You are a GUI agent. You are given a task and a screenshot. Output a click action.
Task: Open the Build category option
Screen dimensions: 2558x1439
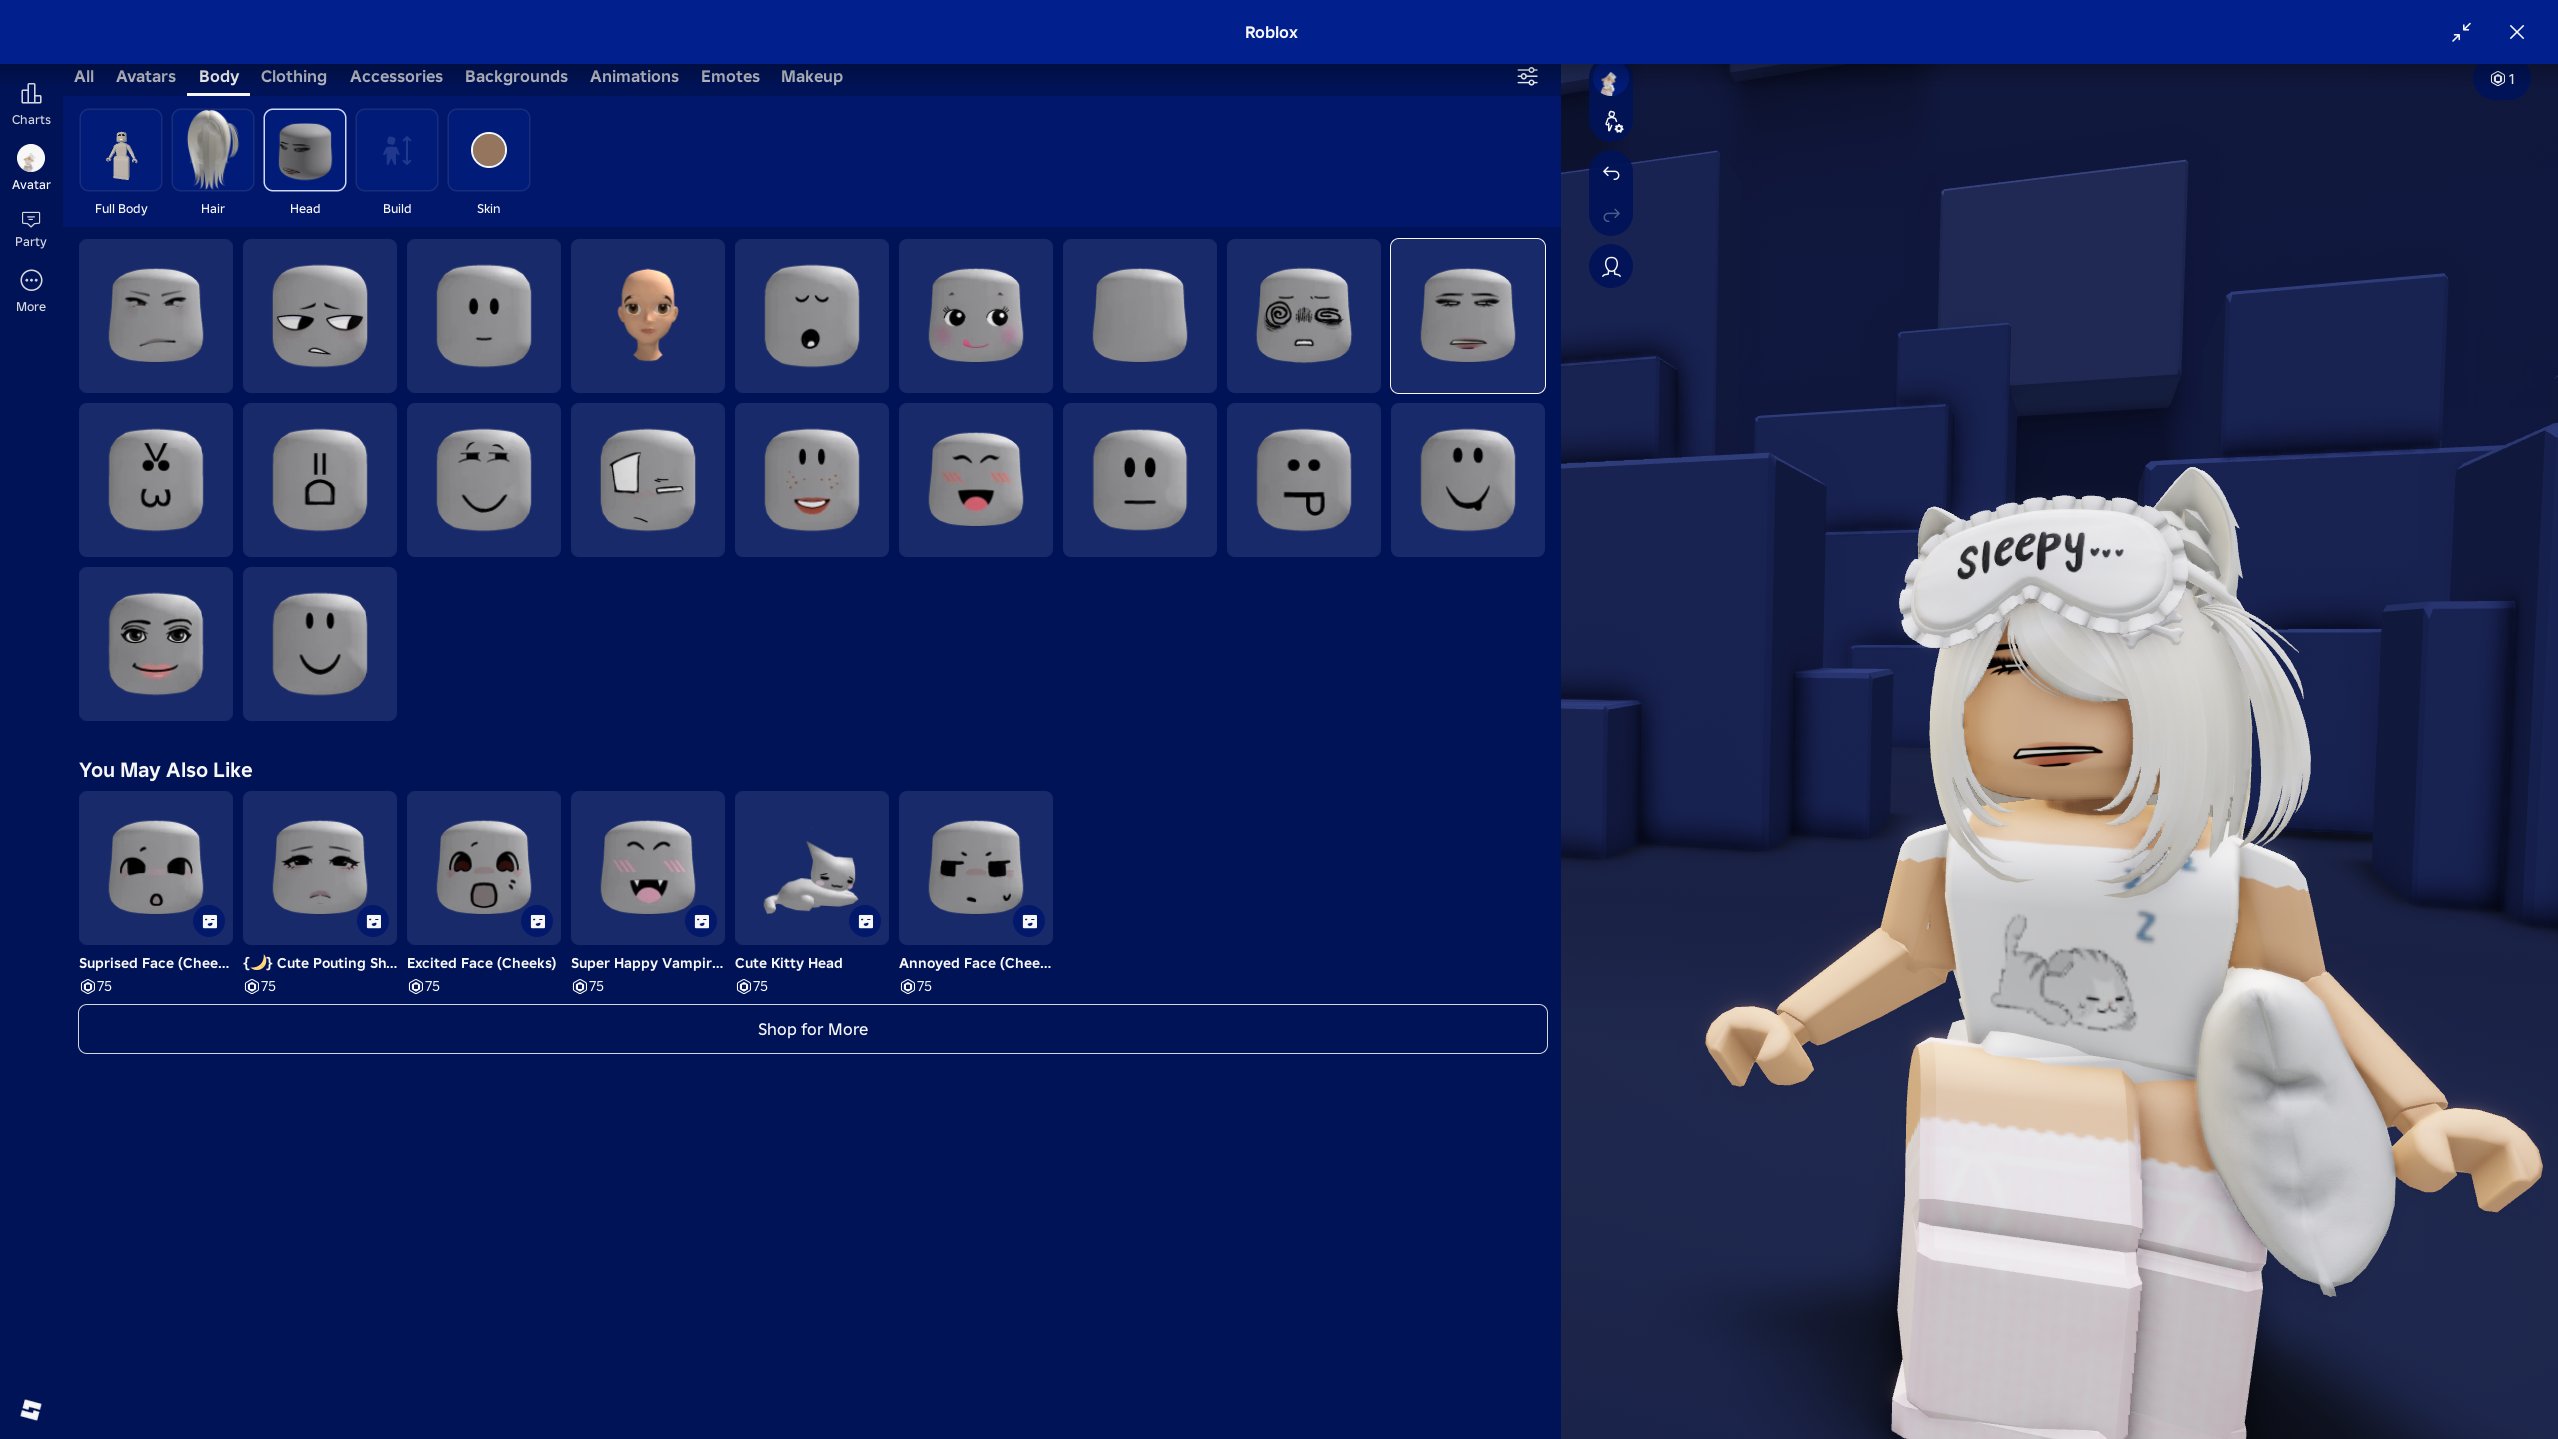397,151
